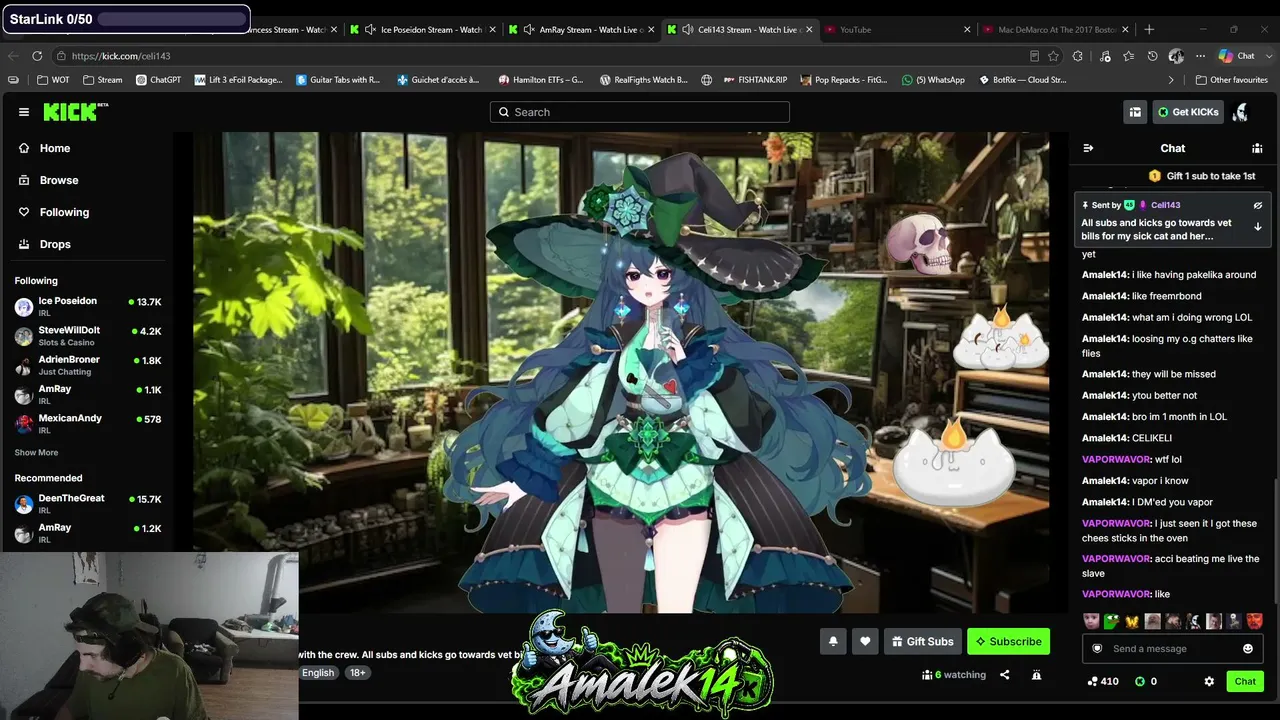
Task: Reload the page with the refresh button
Action: point(37,56)
